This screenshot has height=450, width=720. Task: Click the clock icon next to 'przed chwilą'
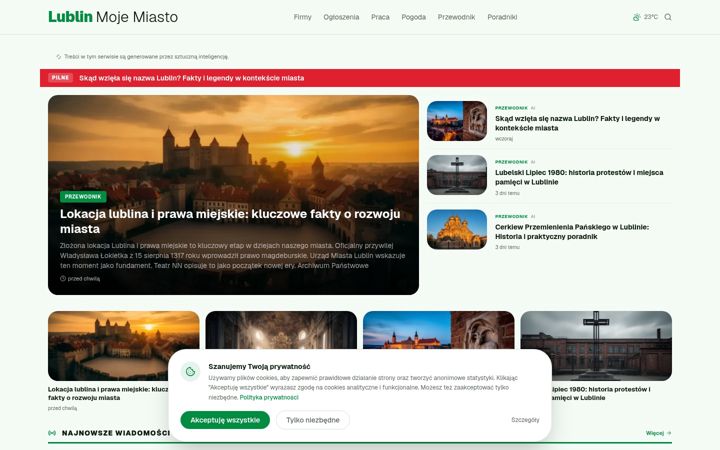[x=63, y=278]
